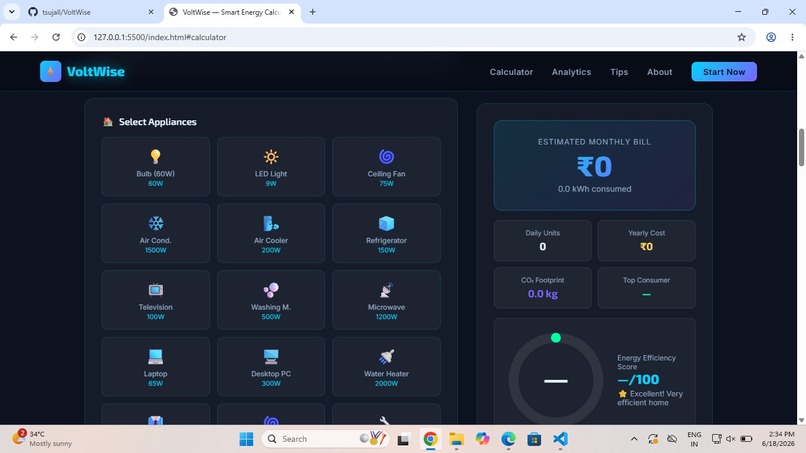The image size is (806, 453).
Task: Open the clock showing 2:34 PM
Action: [x=778, y=439]
